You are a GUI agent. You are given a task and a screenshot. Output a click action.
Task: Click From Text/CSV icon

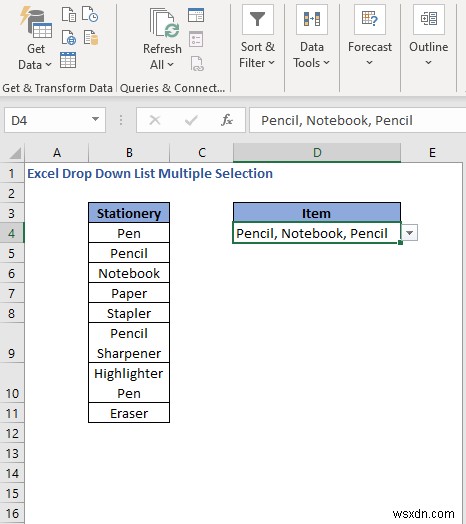69,15
